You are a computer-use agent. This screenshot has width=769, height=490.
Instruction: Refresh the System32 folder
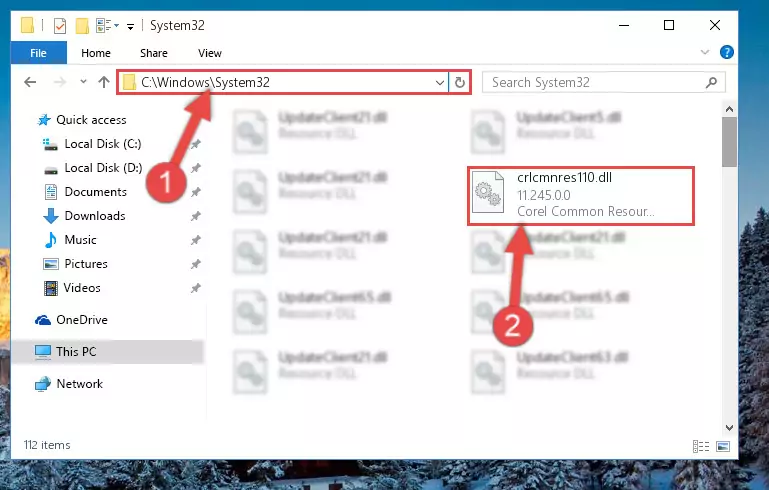(460, 82)
